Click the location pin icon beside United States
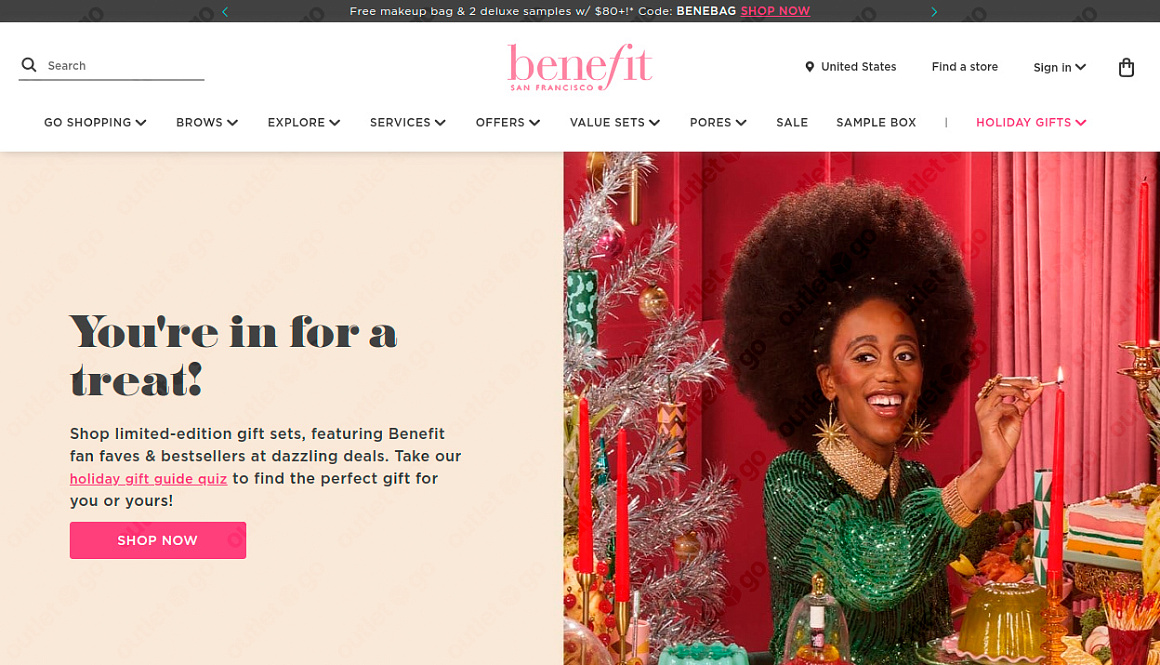 809,67
